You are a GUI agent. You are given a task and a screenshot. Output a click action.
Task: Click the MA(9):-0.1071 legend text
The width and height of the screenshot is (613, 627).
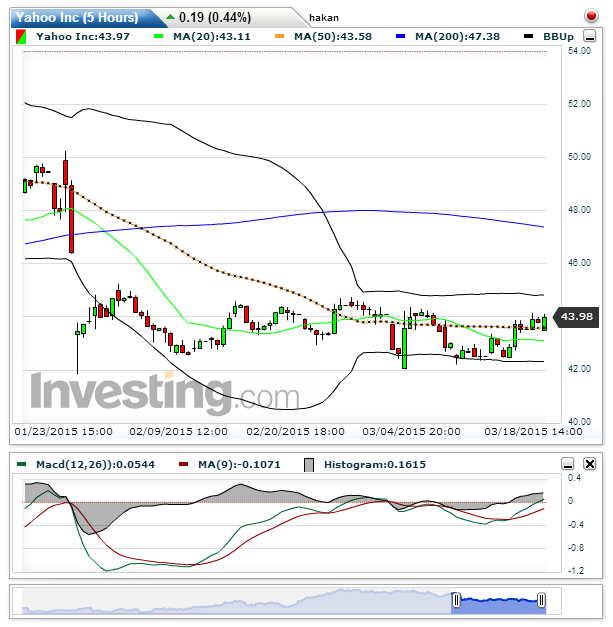239,465
